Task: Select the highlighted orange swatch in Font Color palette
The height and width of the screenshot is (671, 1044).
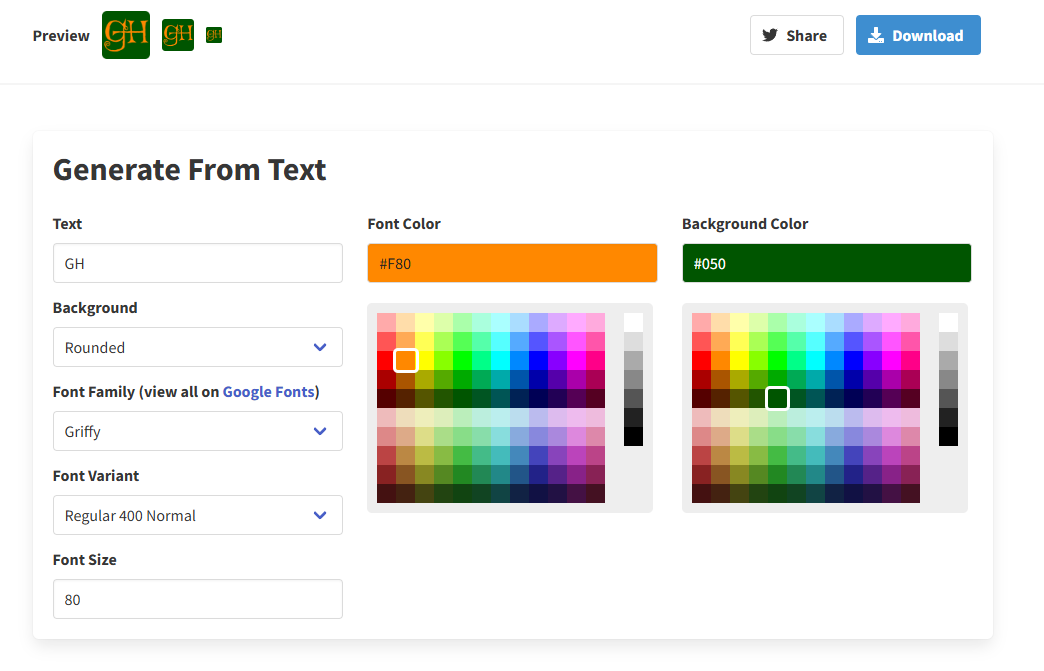Action: [405, 360]
